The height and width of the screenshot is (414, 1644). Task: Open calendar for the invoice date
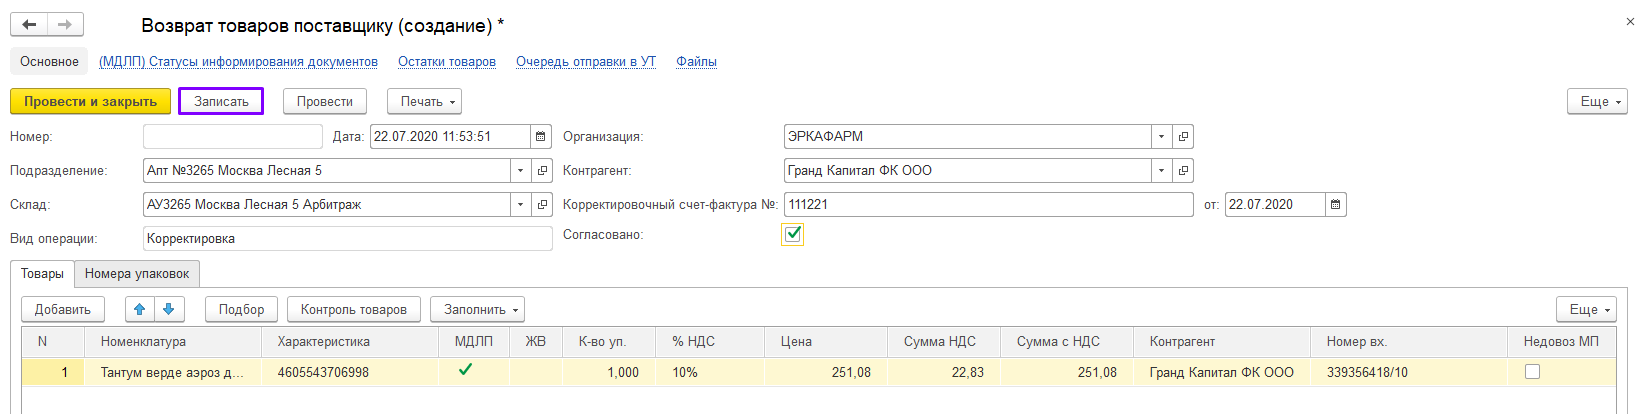(1335, 205)
